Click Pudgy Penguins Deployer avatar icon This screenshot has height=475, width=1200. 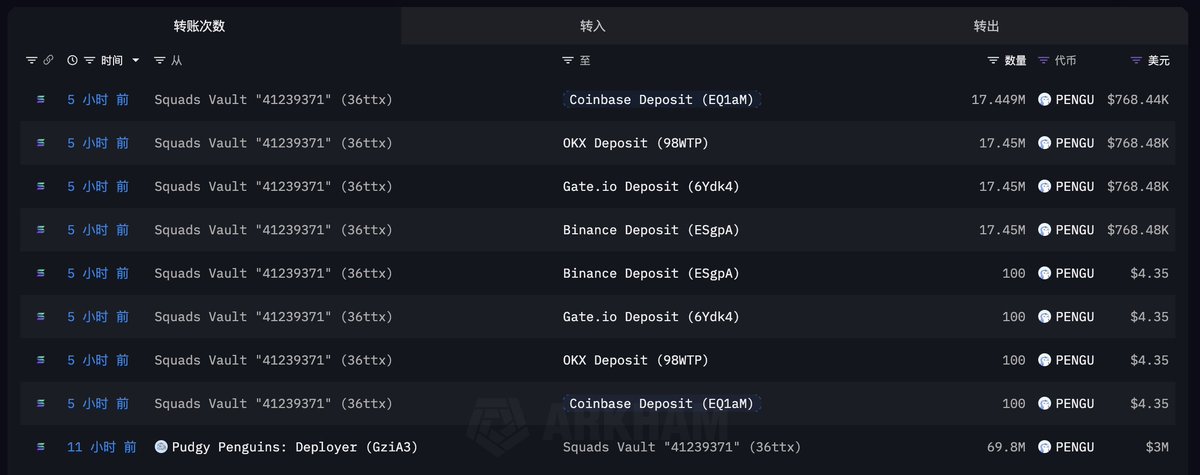pos(161,447)
